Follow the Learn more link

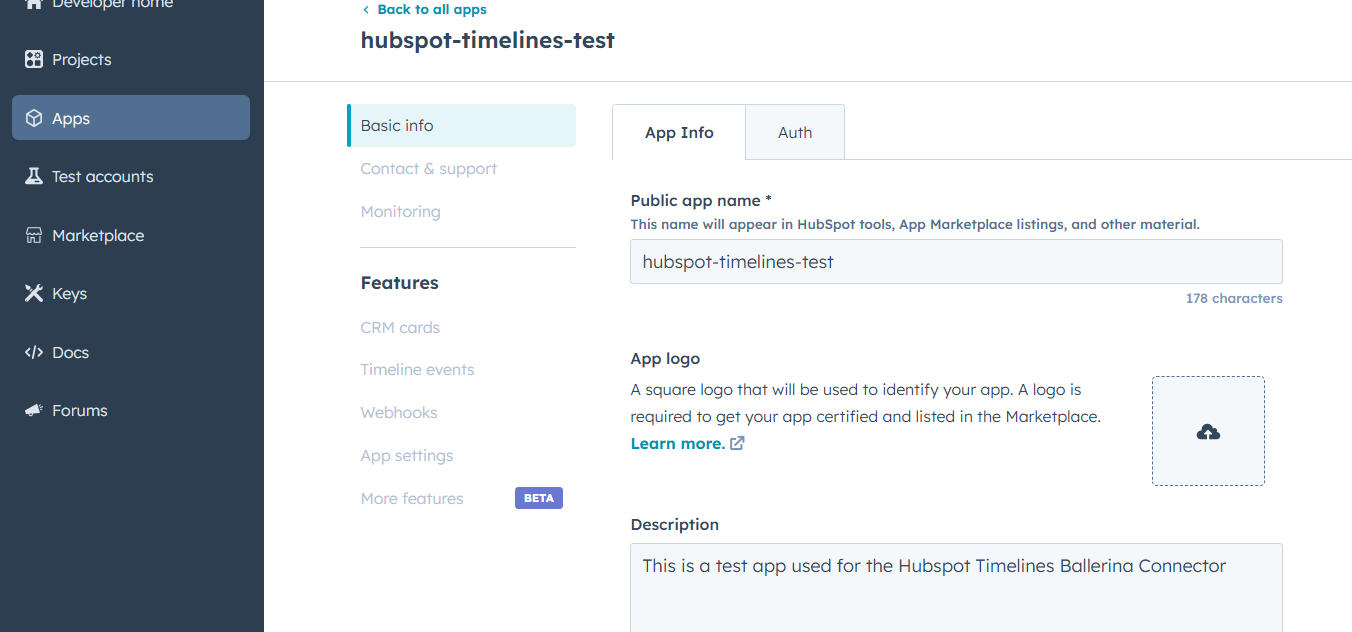[678, 443]
